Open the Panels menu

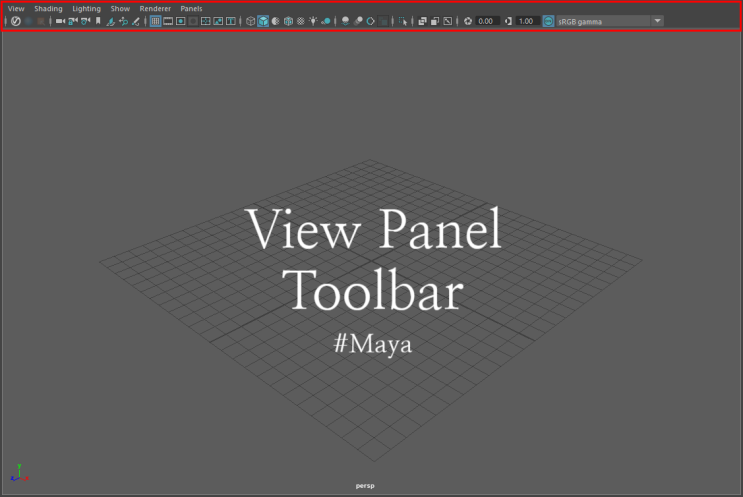pyautogui.click(x=191, y=9)
